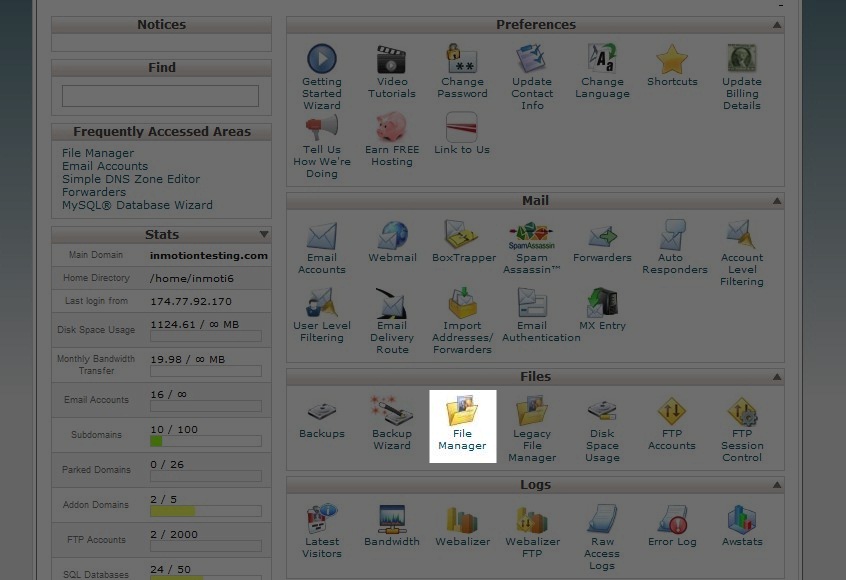Viewport: 846px width, 580px height.
Task: Open the Link to Us icon
Action: click(462, 127)
